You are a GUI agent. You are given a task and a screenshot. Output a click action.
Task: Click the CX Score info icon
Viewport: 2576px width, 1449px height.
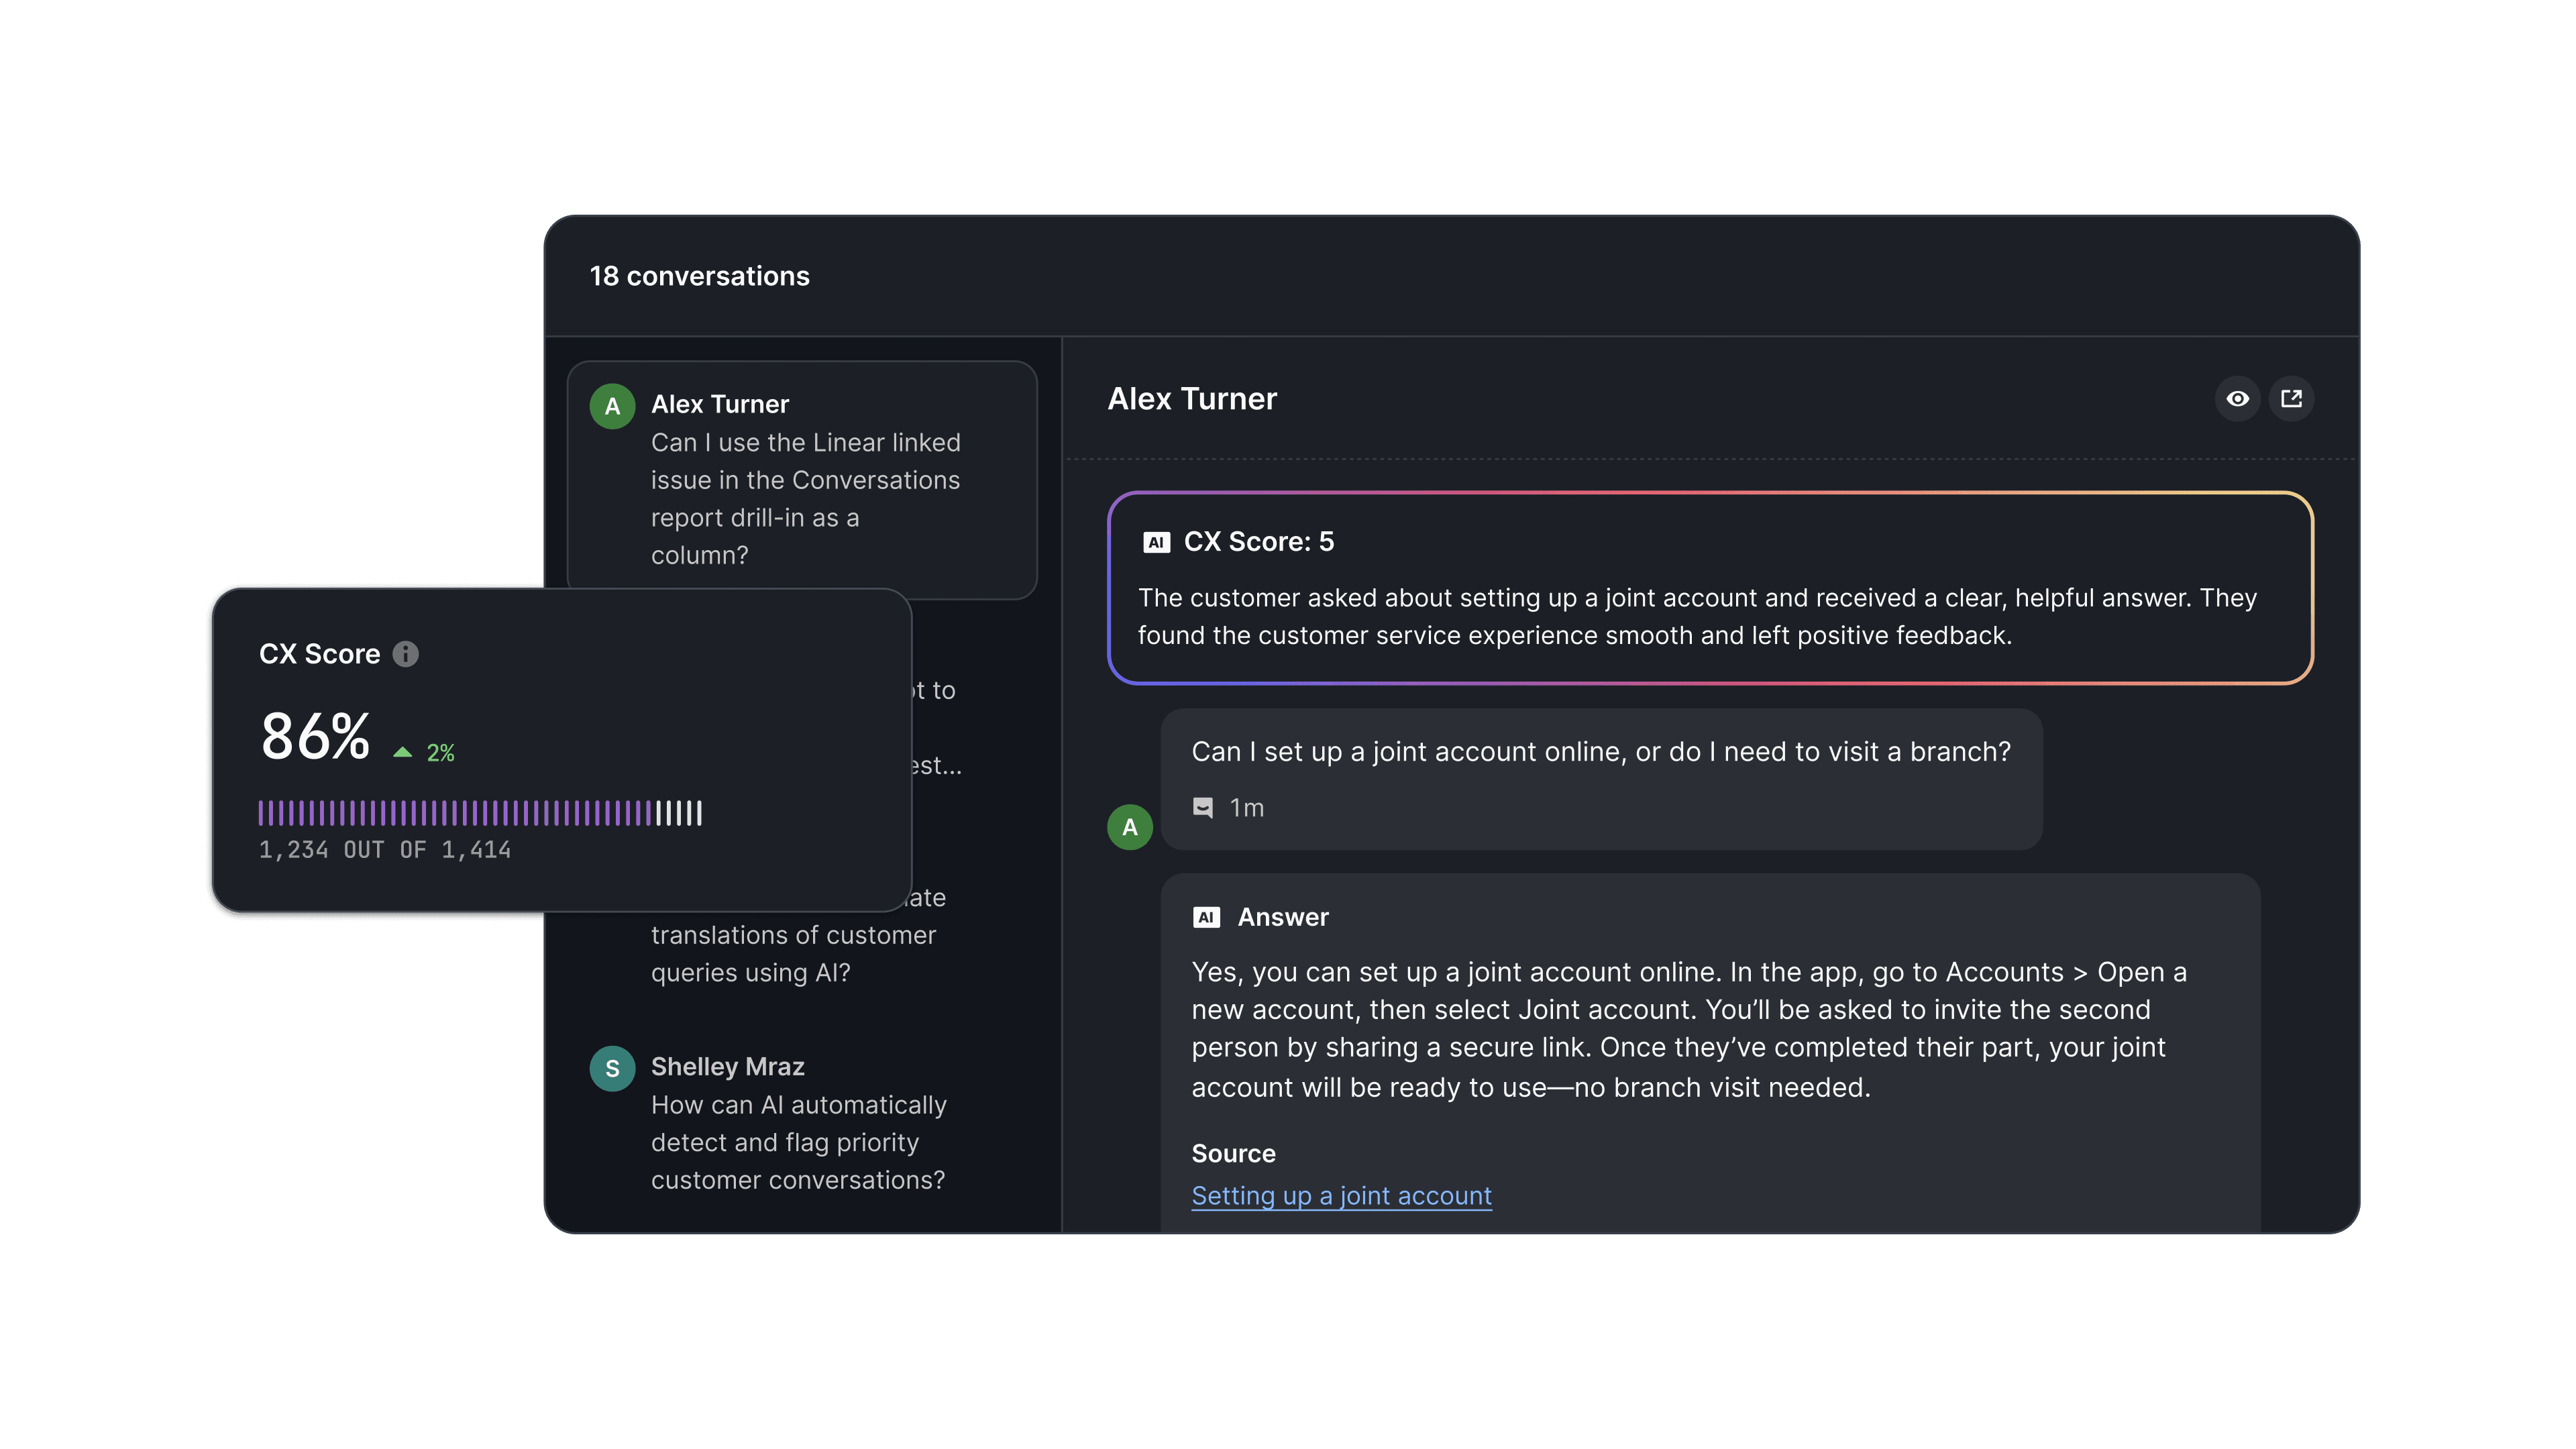tap(405, 654)
